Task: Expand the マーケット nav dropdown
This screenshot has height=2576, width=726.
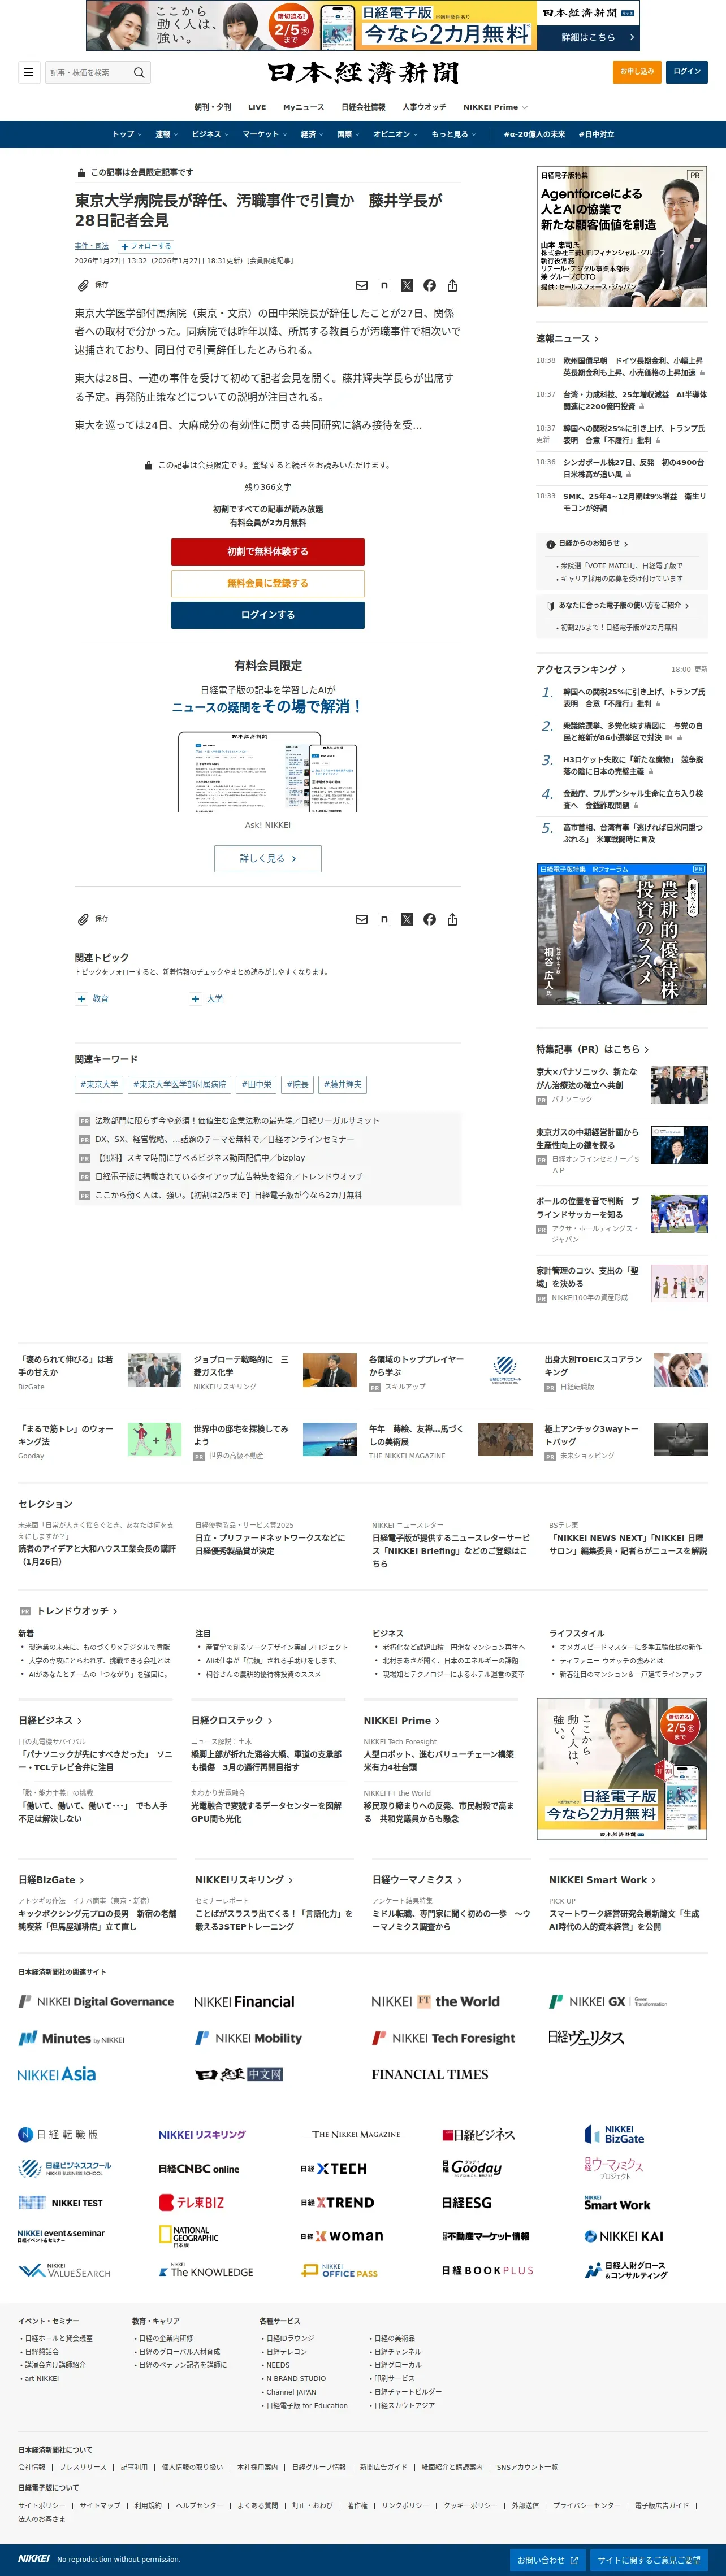Action: point(265,134)
